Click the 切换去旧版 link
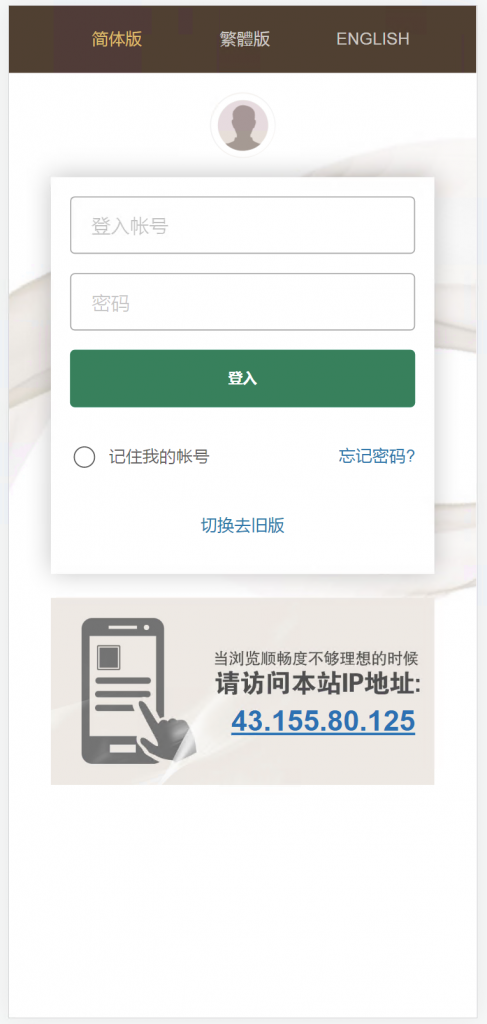Image resolution: width=487 pixels, height=1024 pixels. point(242,526)
